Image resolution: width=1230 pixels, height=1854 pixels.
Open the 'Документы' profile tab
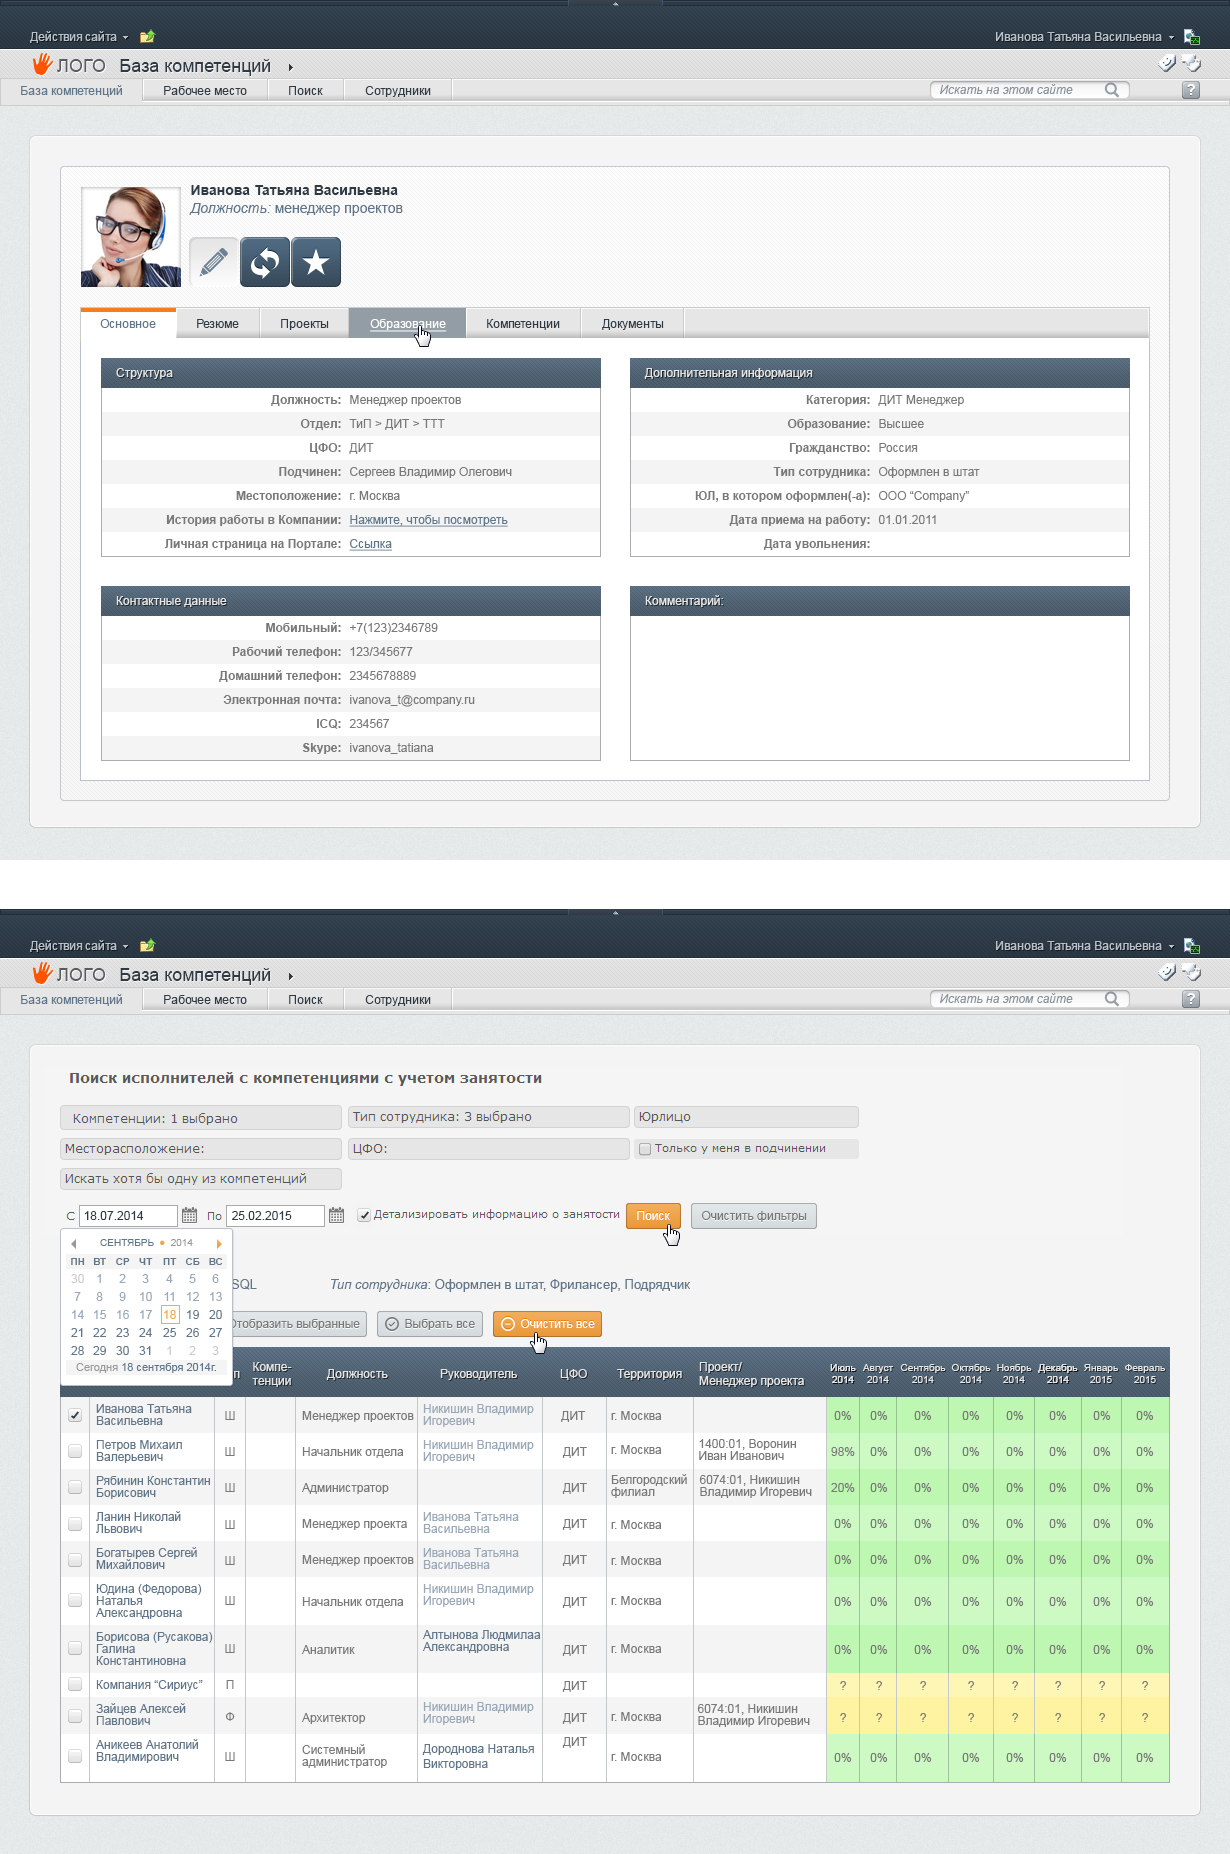[633, 324]
